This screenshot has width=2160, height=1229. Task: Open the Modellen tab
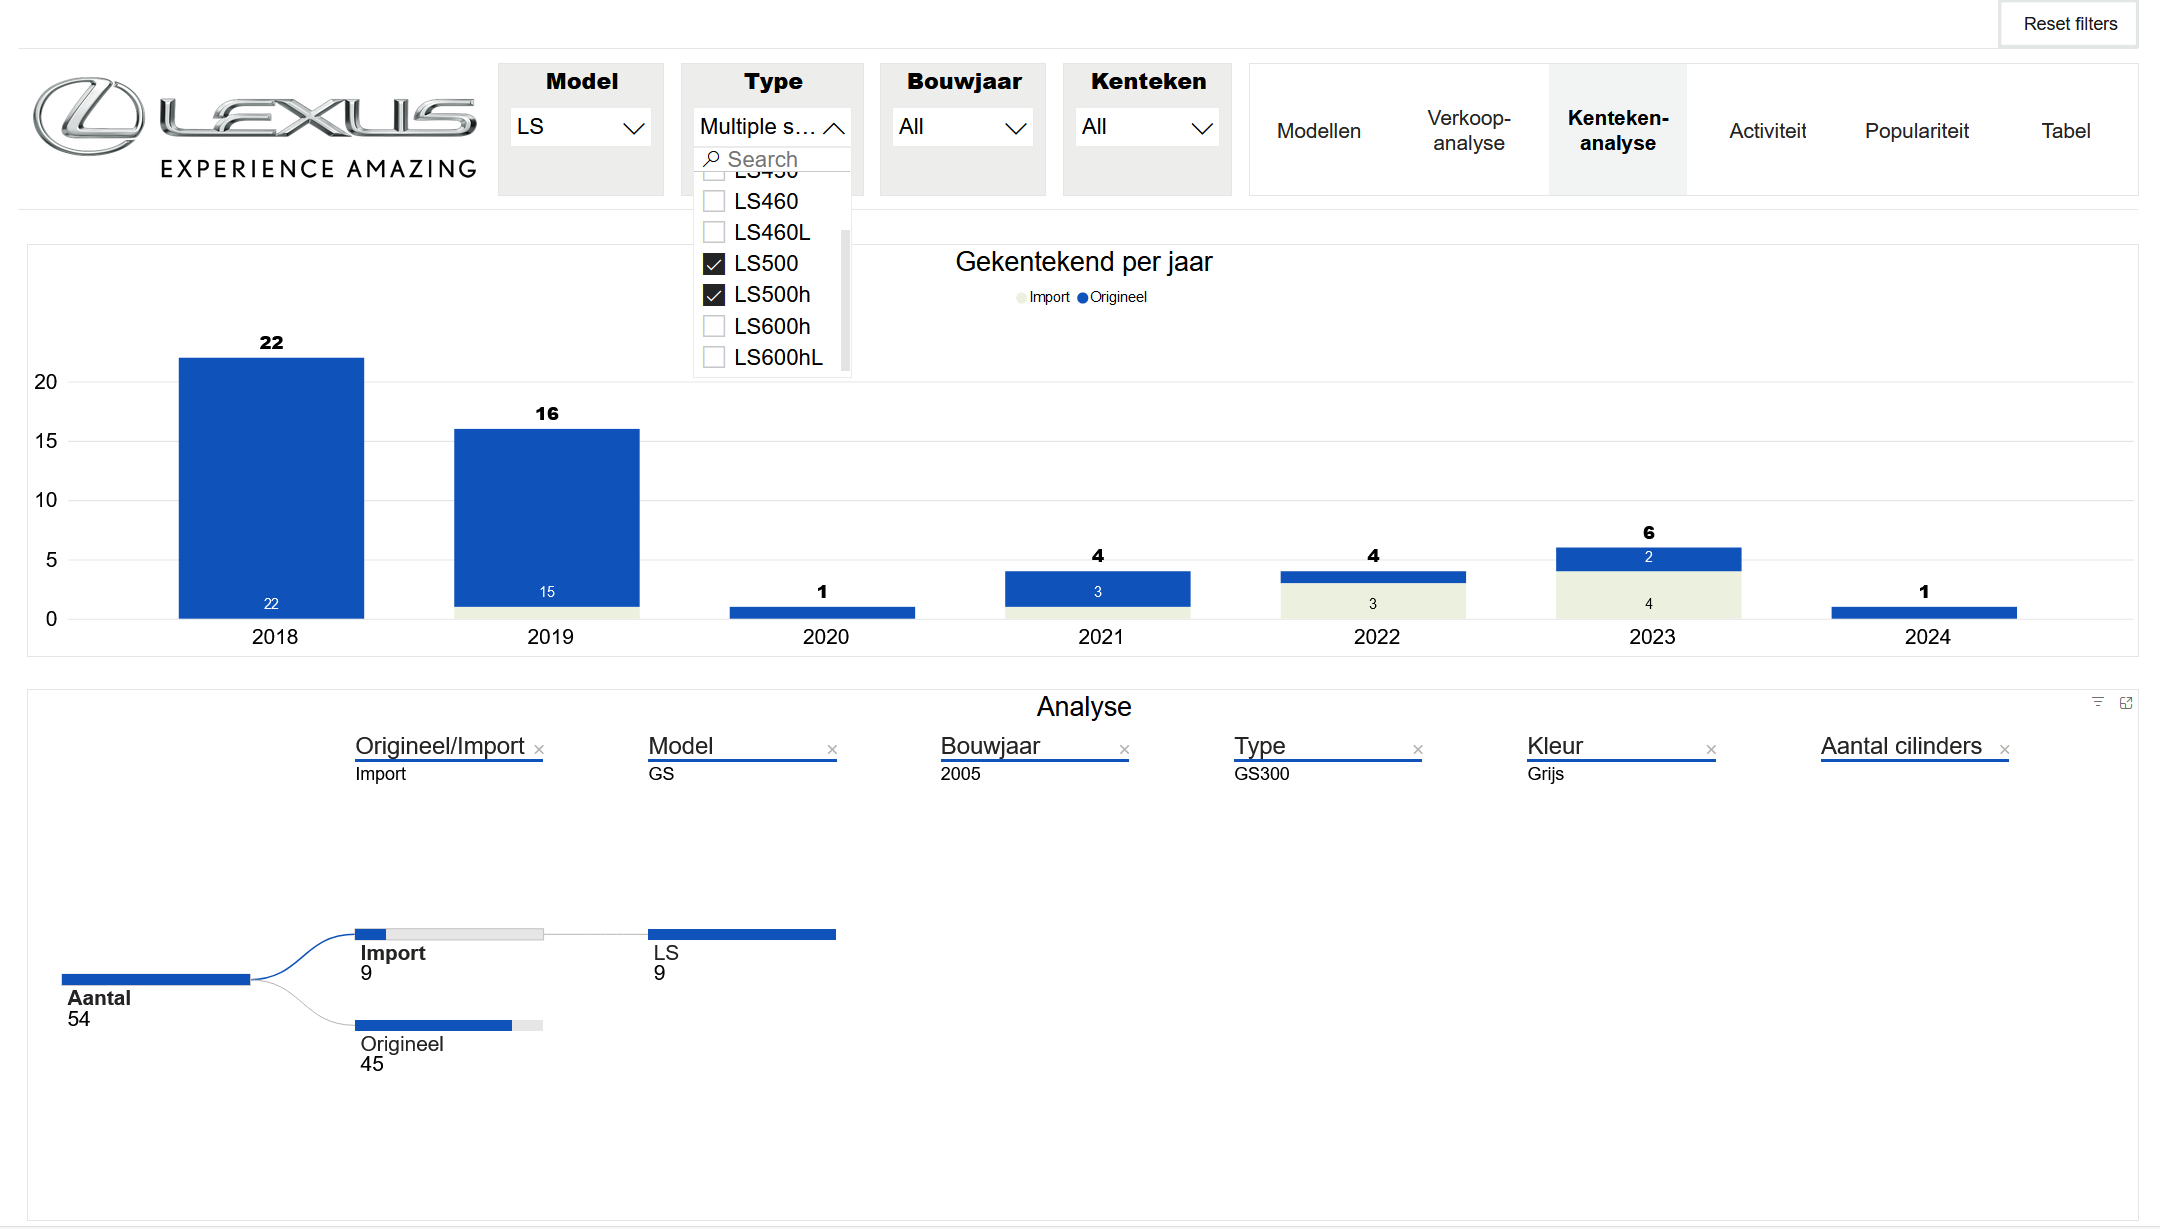(x=1319, y=131)
